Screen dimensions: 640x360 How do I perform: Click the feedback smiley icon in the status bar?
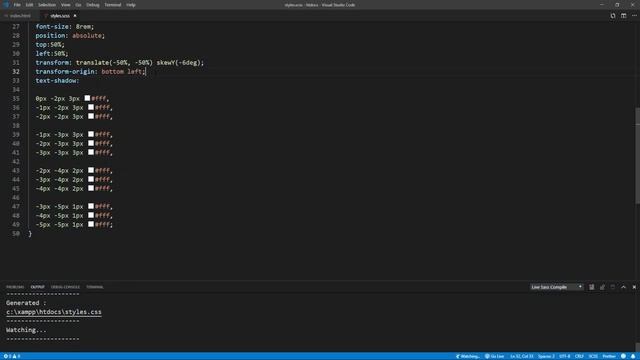623,356
